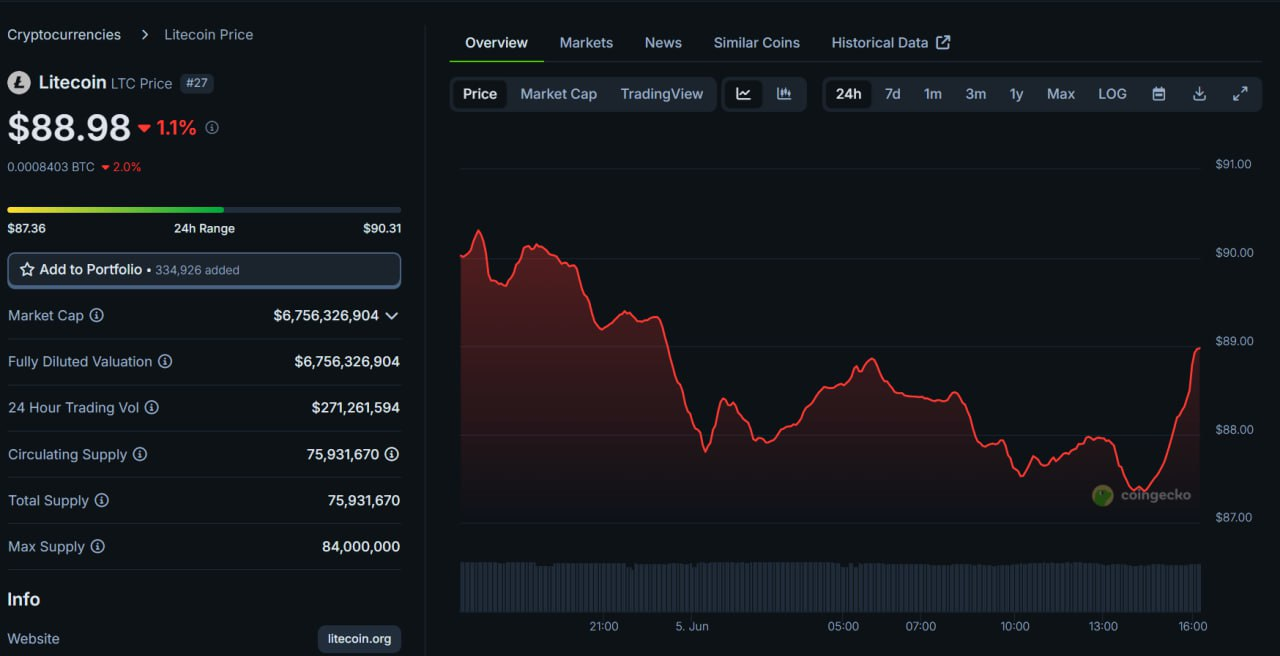Click the 07:00 time axis label
This screenshot has height=656, width=1280.
click(x=921, y=626)
